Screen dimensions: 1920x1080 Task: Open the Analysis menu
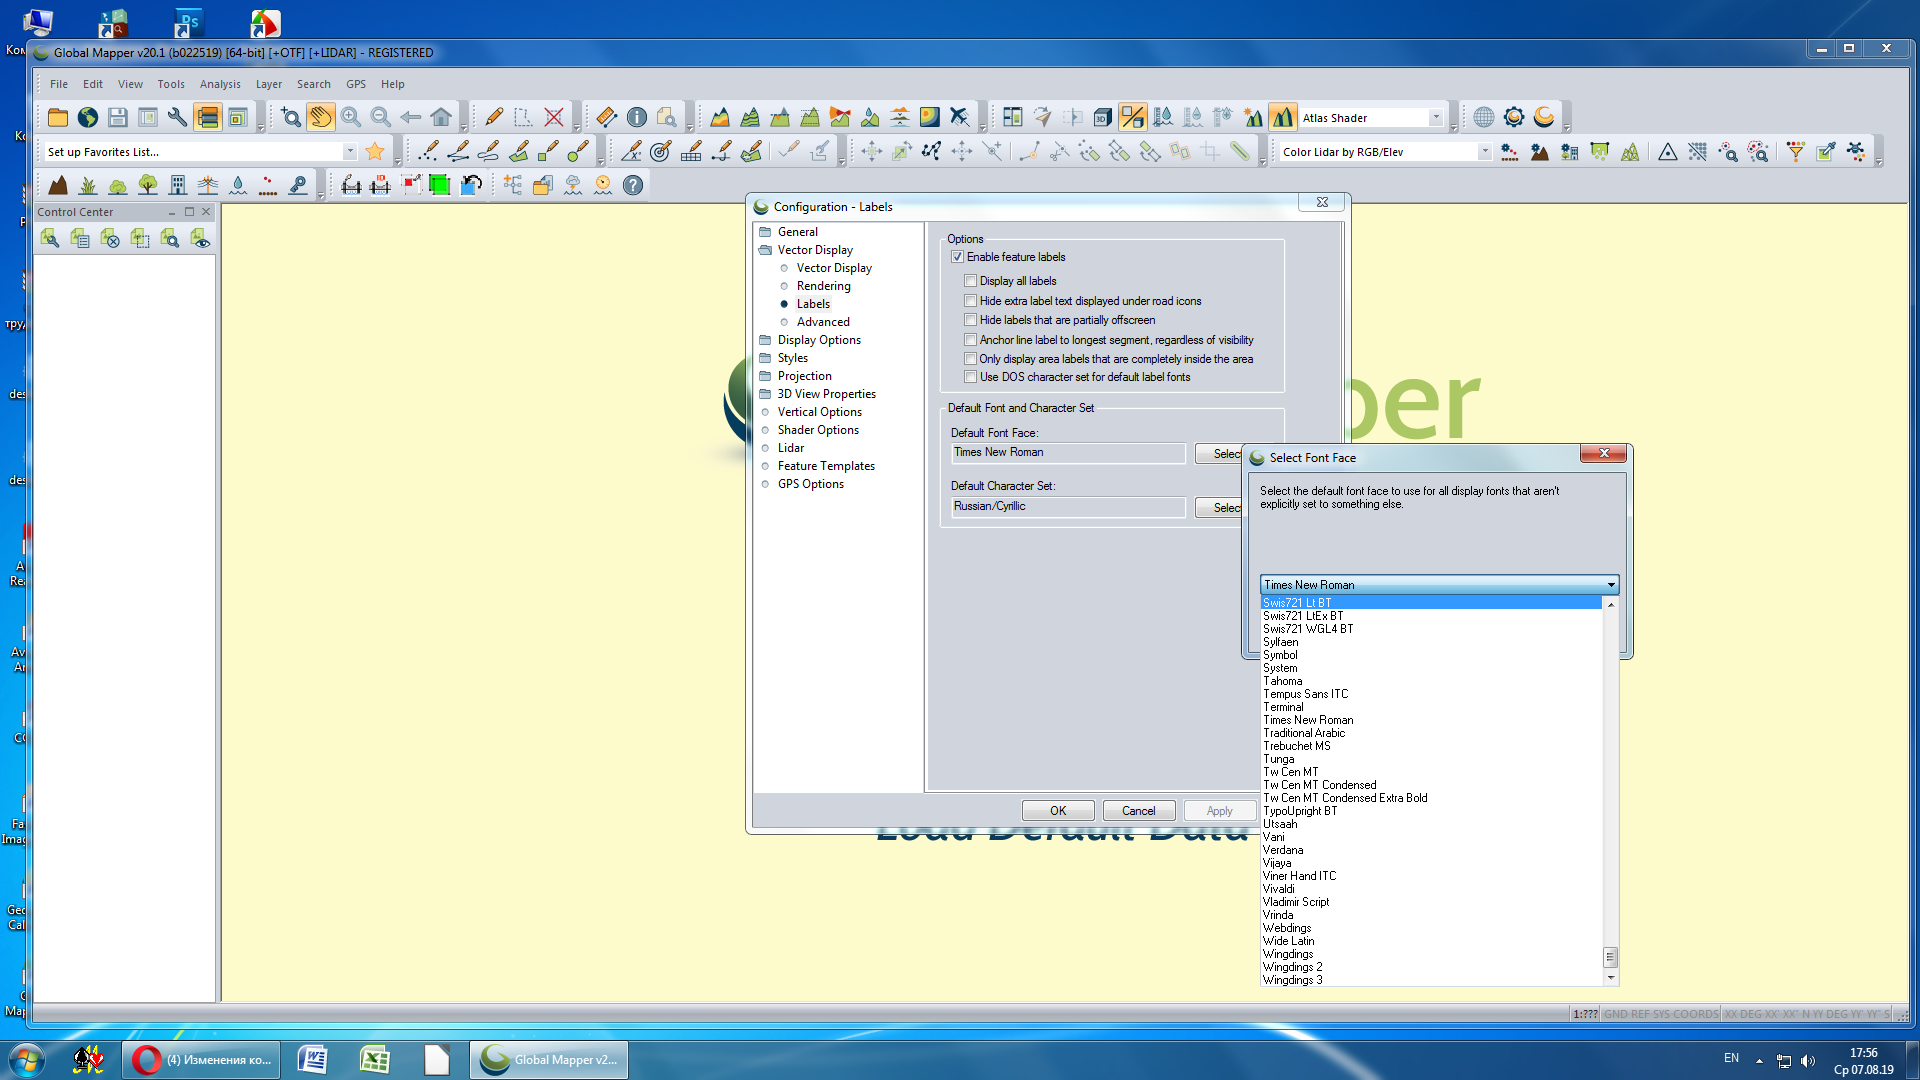(220, 84)
